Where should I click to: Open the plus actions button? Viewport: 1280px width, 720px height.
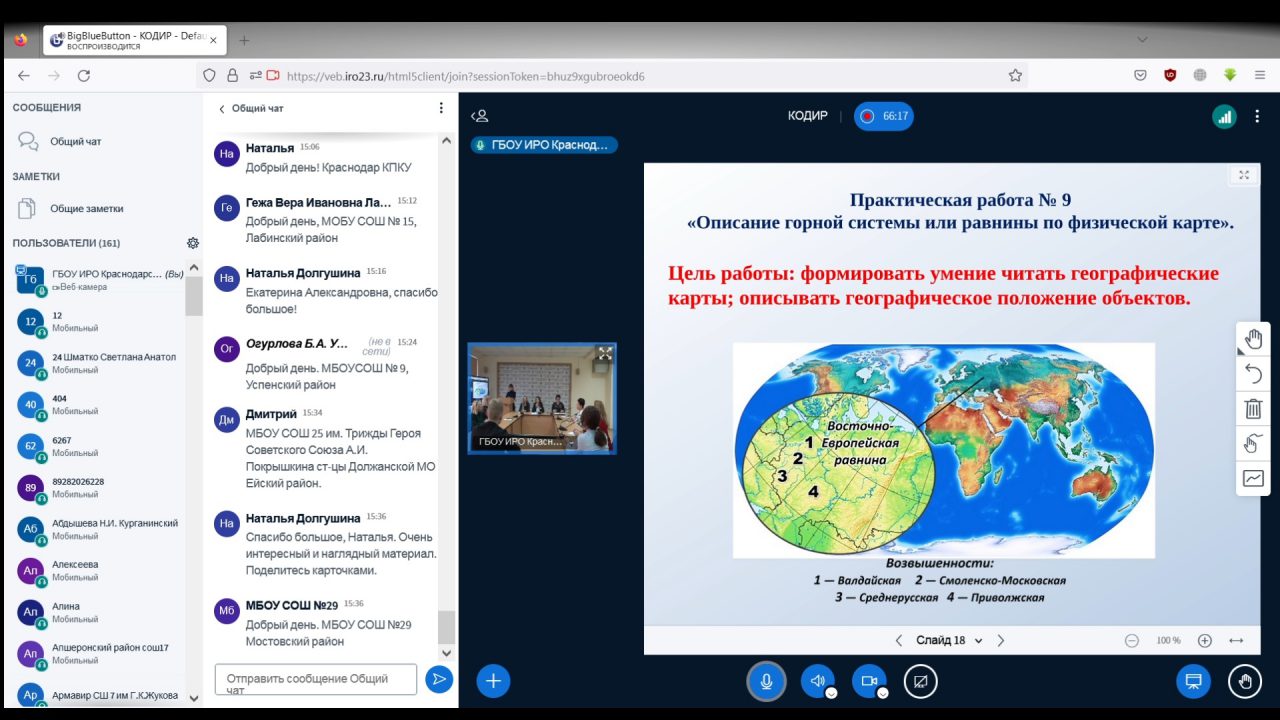[x=493, y=681]
